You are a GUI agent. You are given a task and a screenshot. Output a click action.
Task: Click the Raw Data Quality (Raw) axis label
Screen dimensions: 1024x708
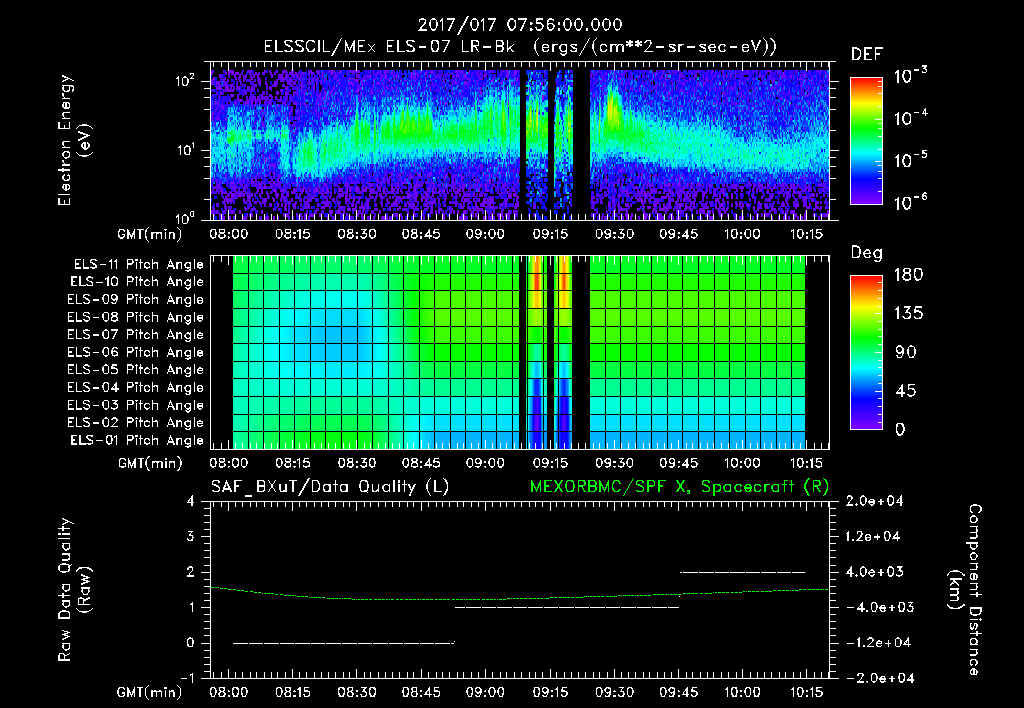point(74,589)
